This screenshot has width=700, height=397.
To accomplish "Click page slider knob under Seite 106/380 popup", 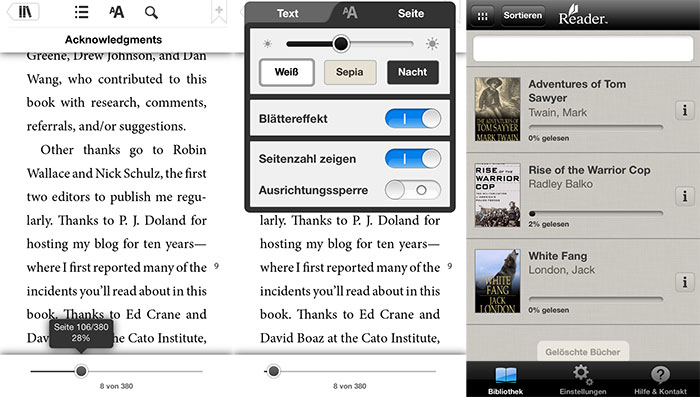I will 81,371.
